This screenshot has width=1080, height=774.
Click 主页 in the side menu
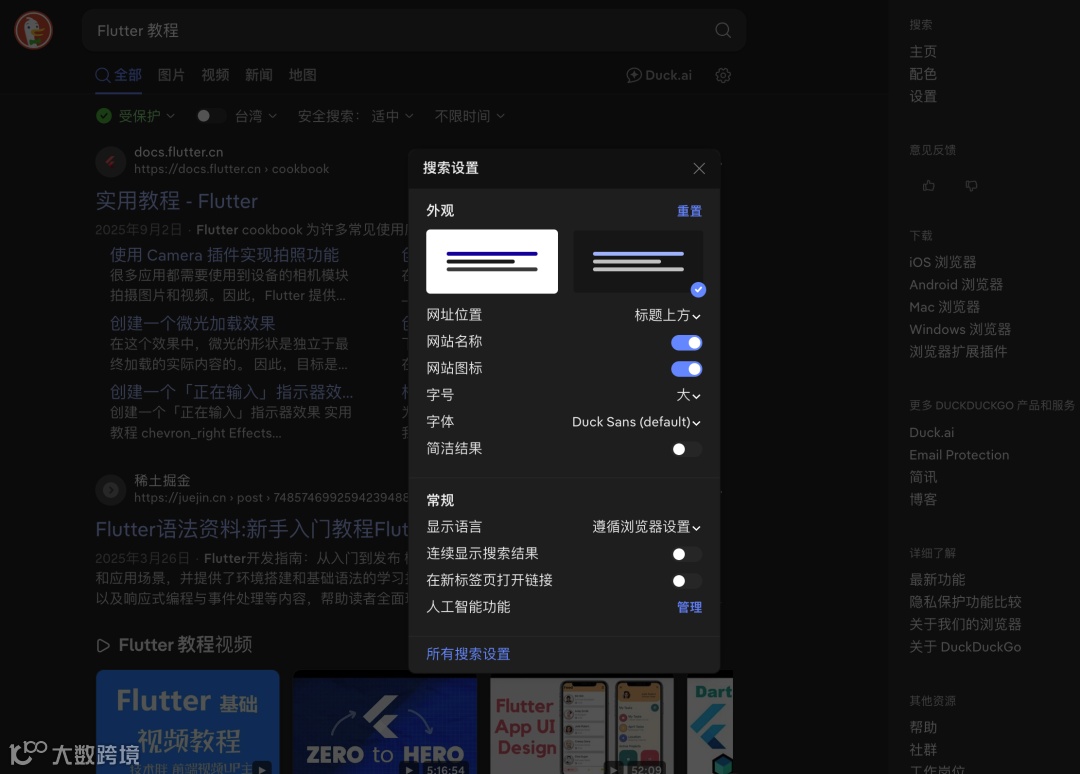pos(923,52)
